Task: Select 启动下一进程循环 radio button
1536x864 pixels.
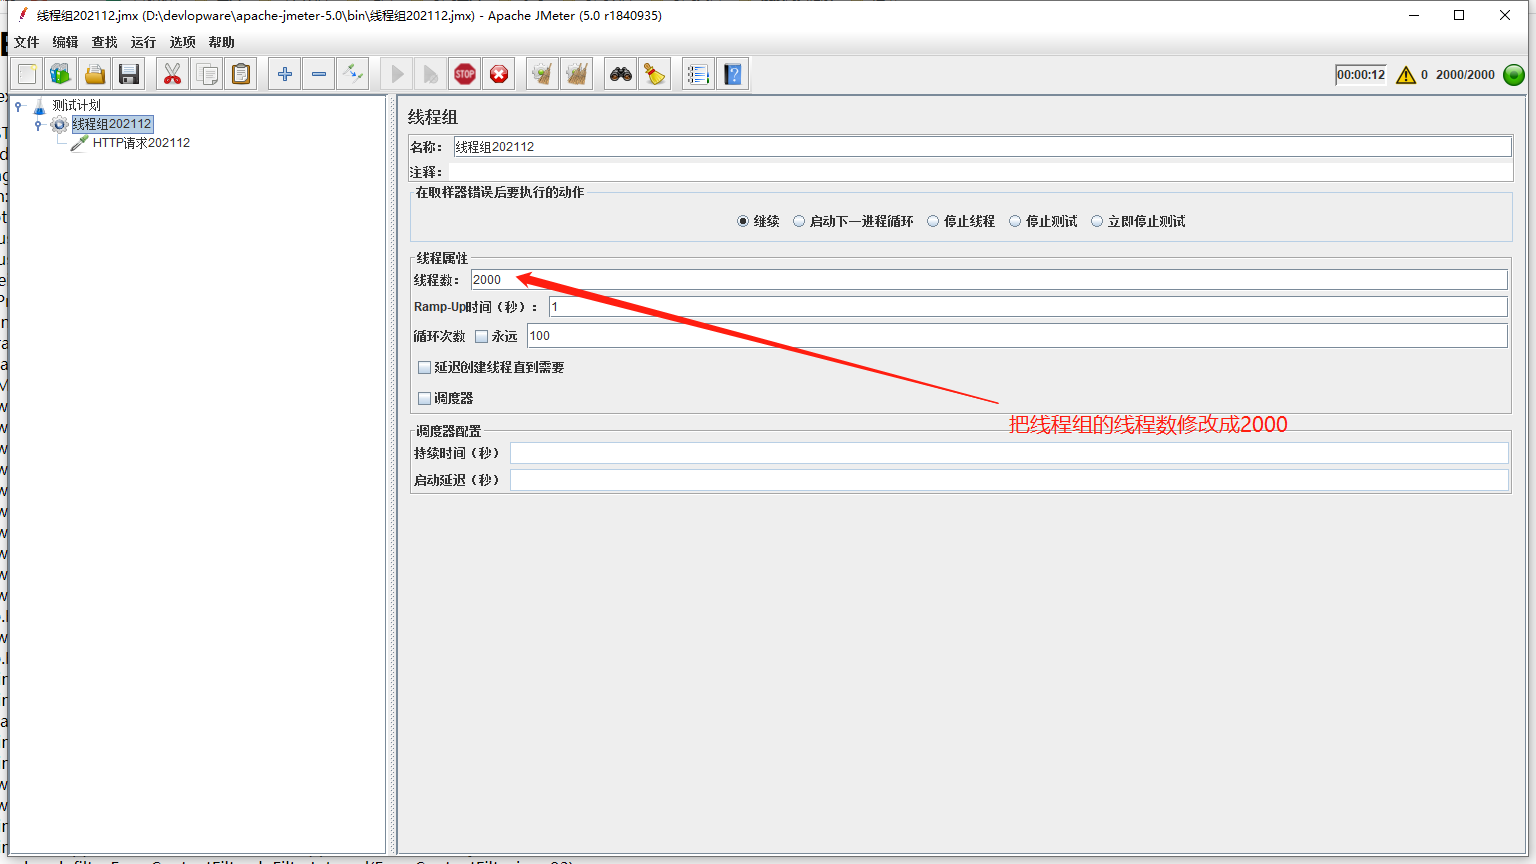Action: pyautogui.click(x=799, y=222)
